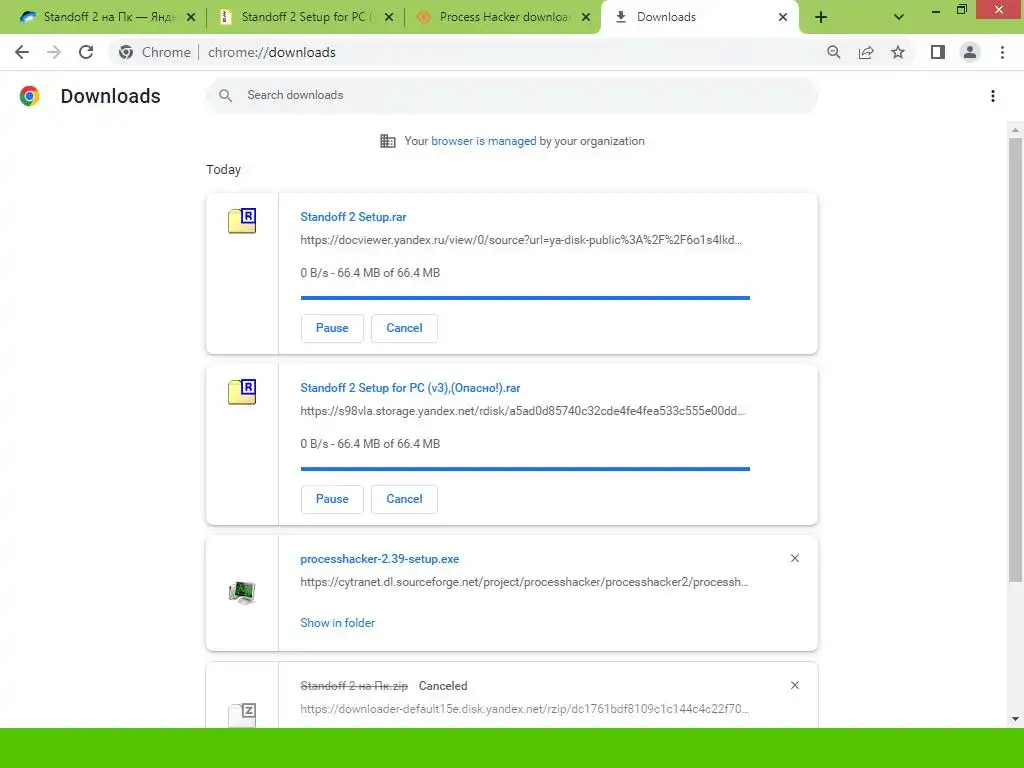Open the profile avatar icon
This screenshot has width=1024, height=768.
(x=970, y=52)
